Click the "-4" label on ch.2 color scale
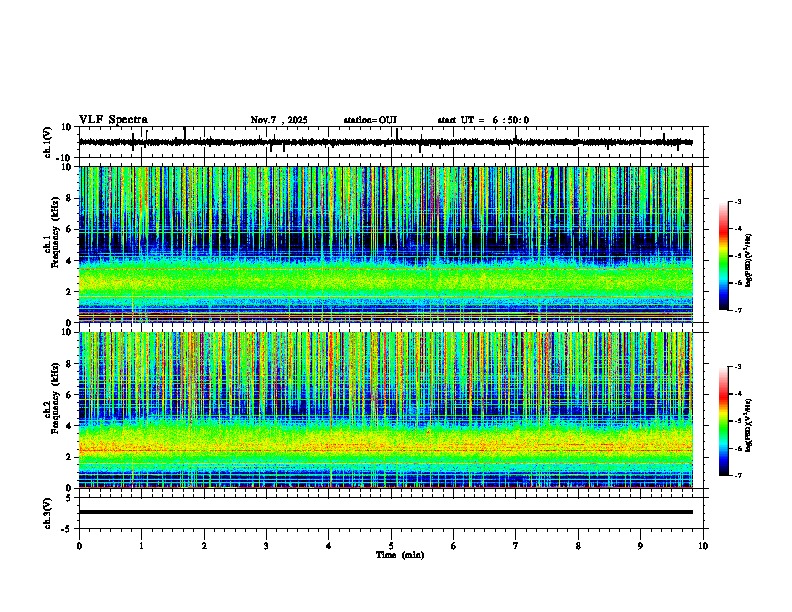This screenshot has height=612, width=792. point(737,394)
